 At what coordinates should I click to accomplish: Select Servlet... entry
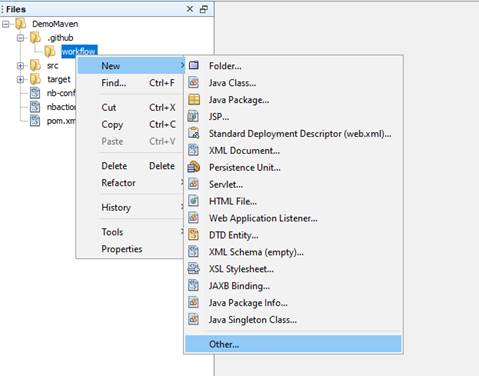pyautogui.click(x=293, y=184)
